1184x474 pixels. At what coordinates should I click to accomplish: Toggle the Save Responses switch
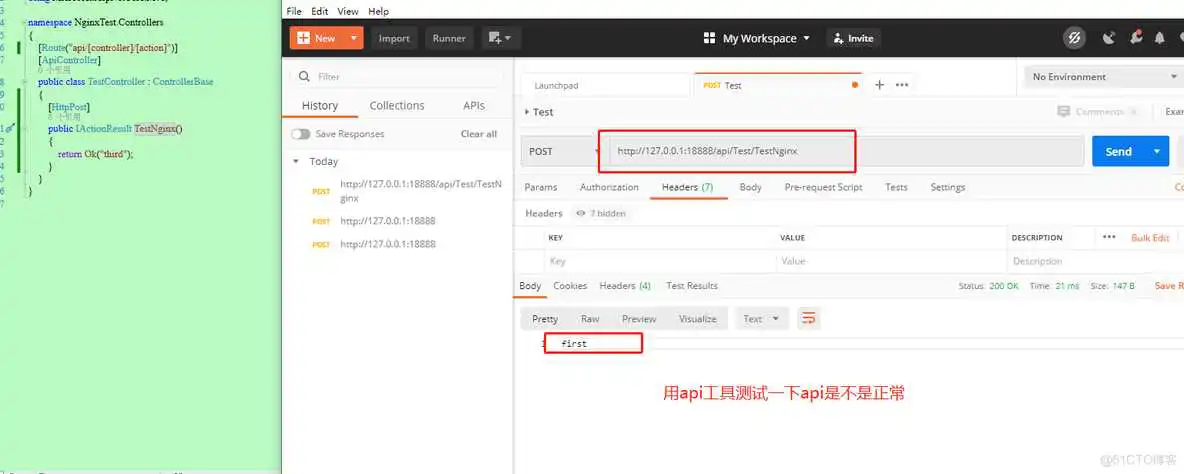(301, 134)
